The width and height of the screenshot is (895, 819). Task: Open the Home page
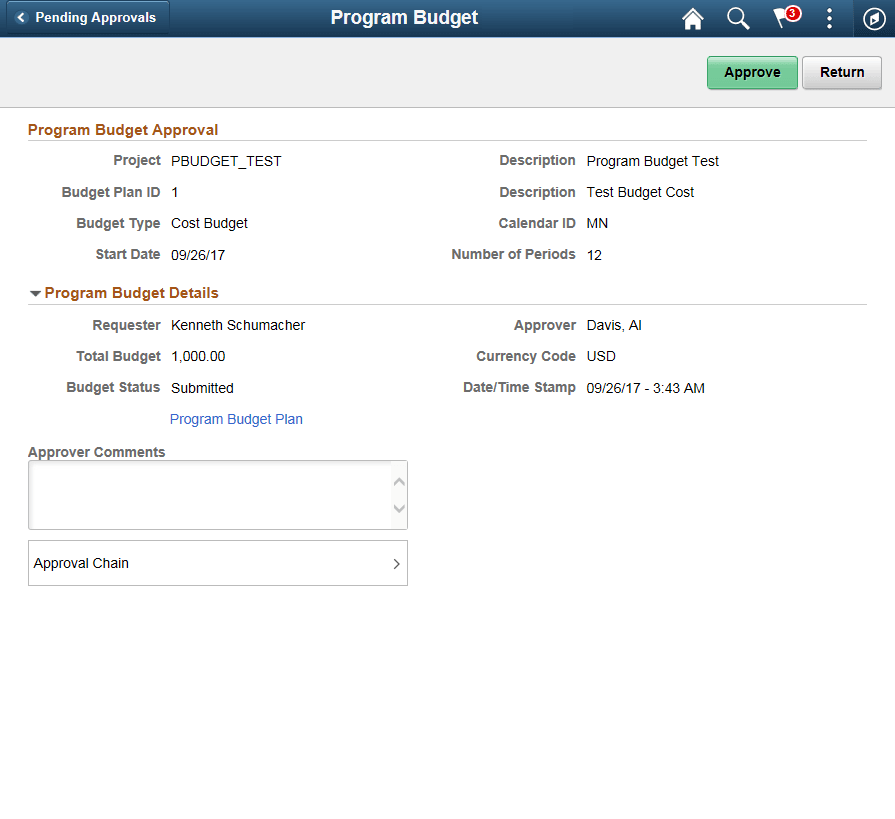pos(693,18)
